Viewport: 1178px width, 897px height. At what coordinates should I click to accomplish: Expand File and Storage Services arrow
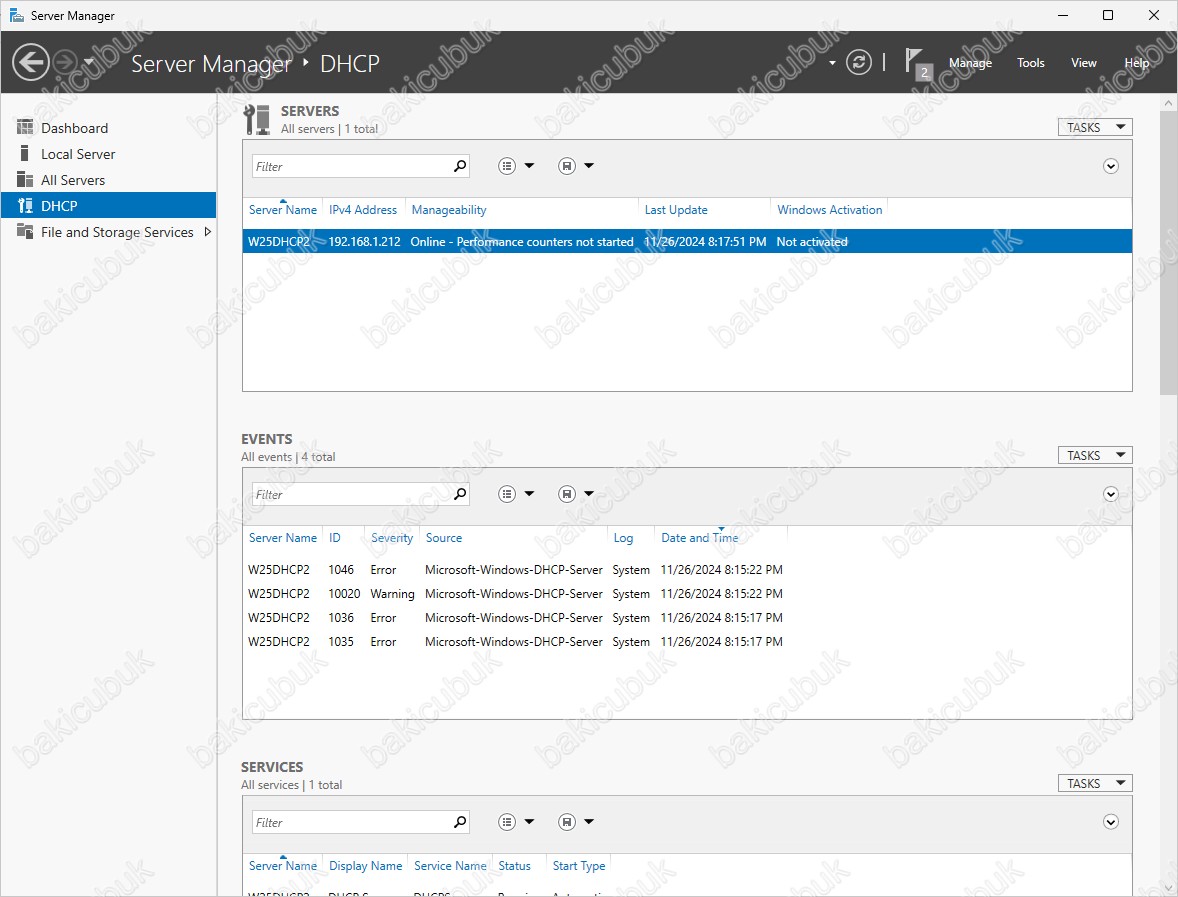[x=208, y=232]
